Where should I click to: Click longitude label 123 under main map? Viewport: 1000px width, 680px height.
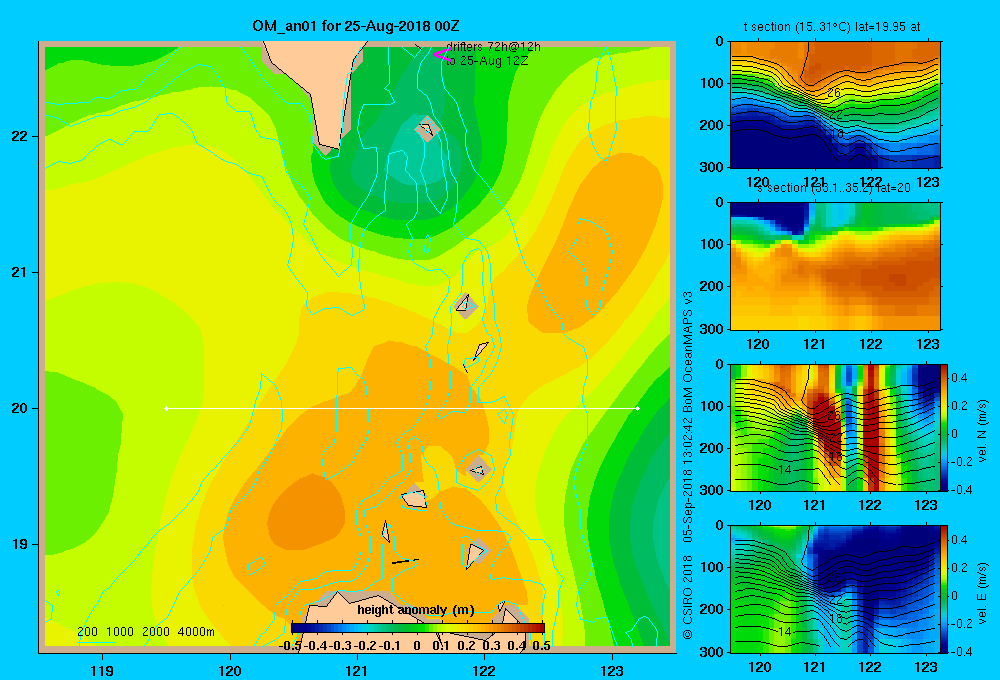[612, 670]
